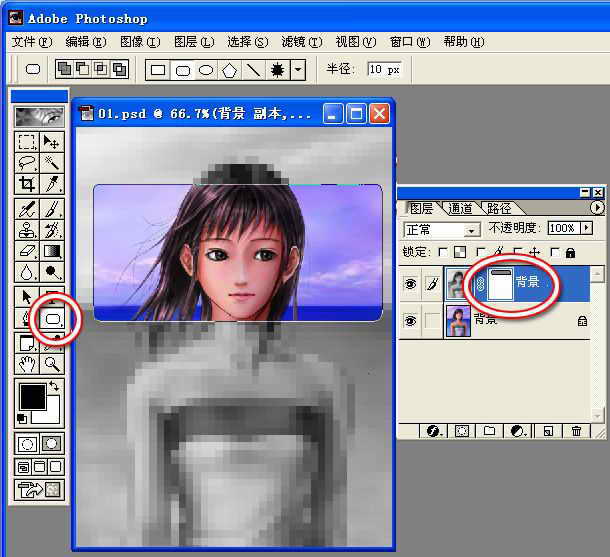Enable the lock transparent pixels checkbox
The width and height of the screenshot is (610, 557).
pos(444,253)
